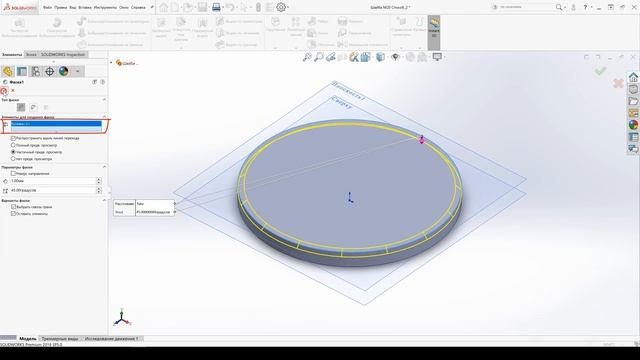Image resolution: width=640 pixels, height=360 pixels.
Task: Click the Print icon in the top toolbar
Action: pyautogui.click(x=216, y=7)
